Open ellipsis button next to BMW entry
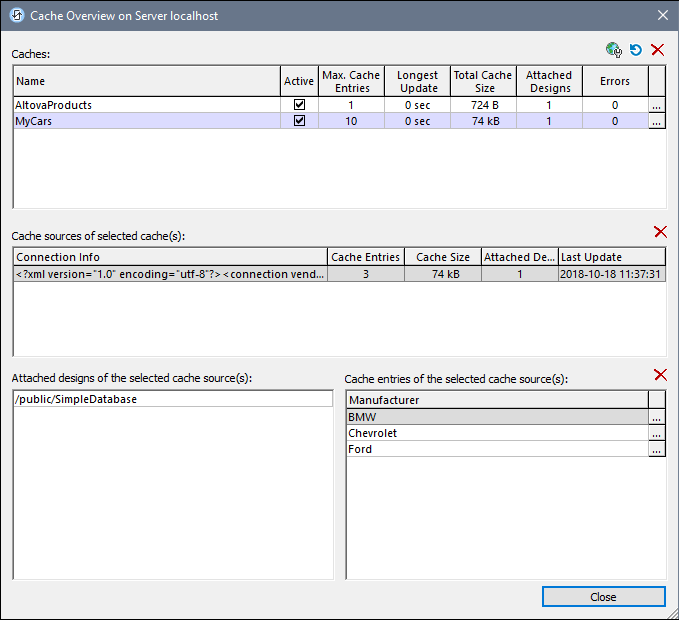The image size is (679, 620). coord(657,417)
